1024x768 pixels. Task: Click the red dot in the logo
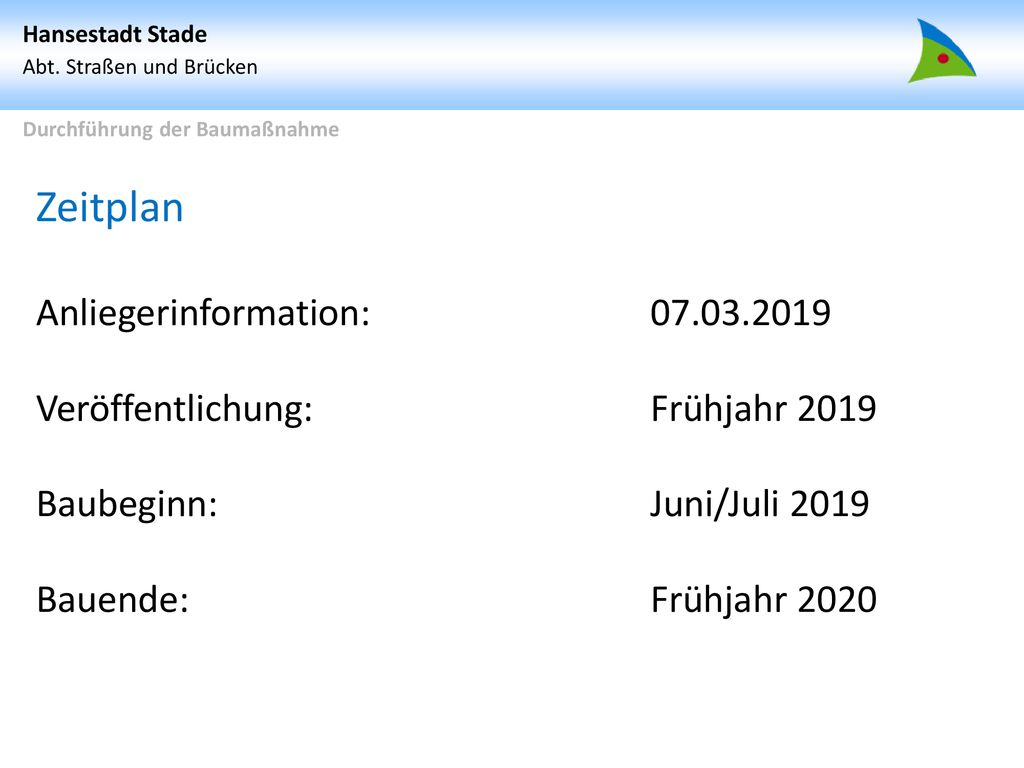tap(943, 58)
